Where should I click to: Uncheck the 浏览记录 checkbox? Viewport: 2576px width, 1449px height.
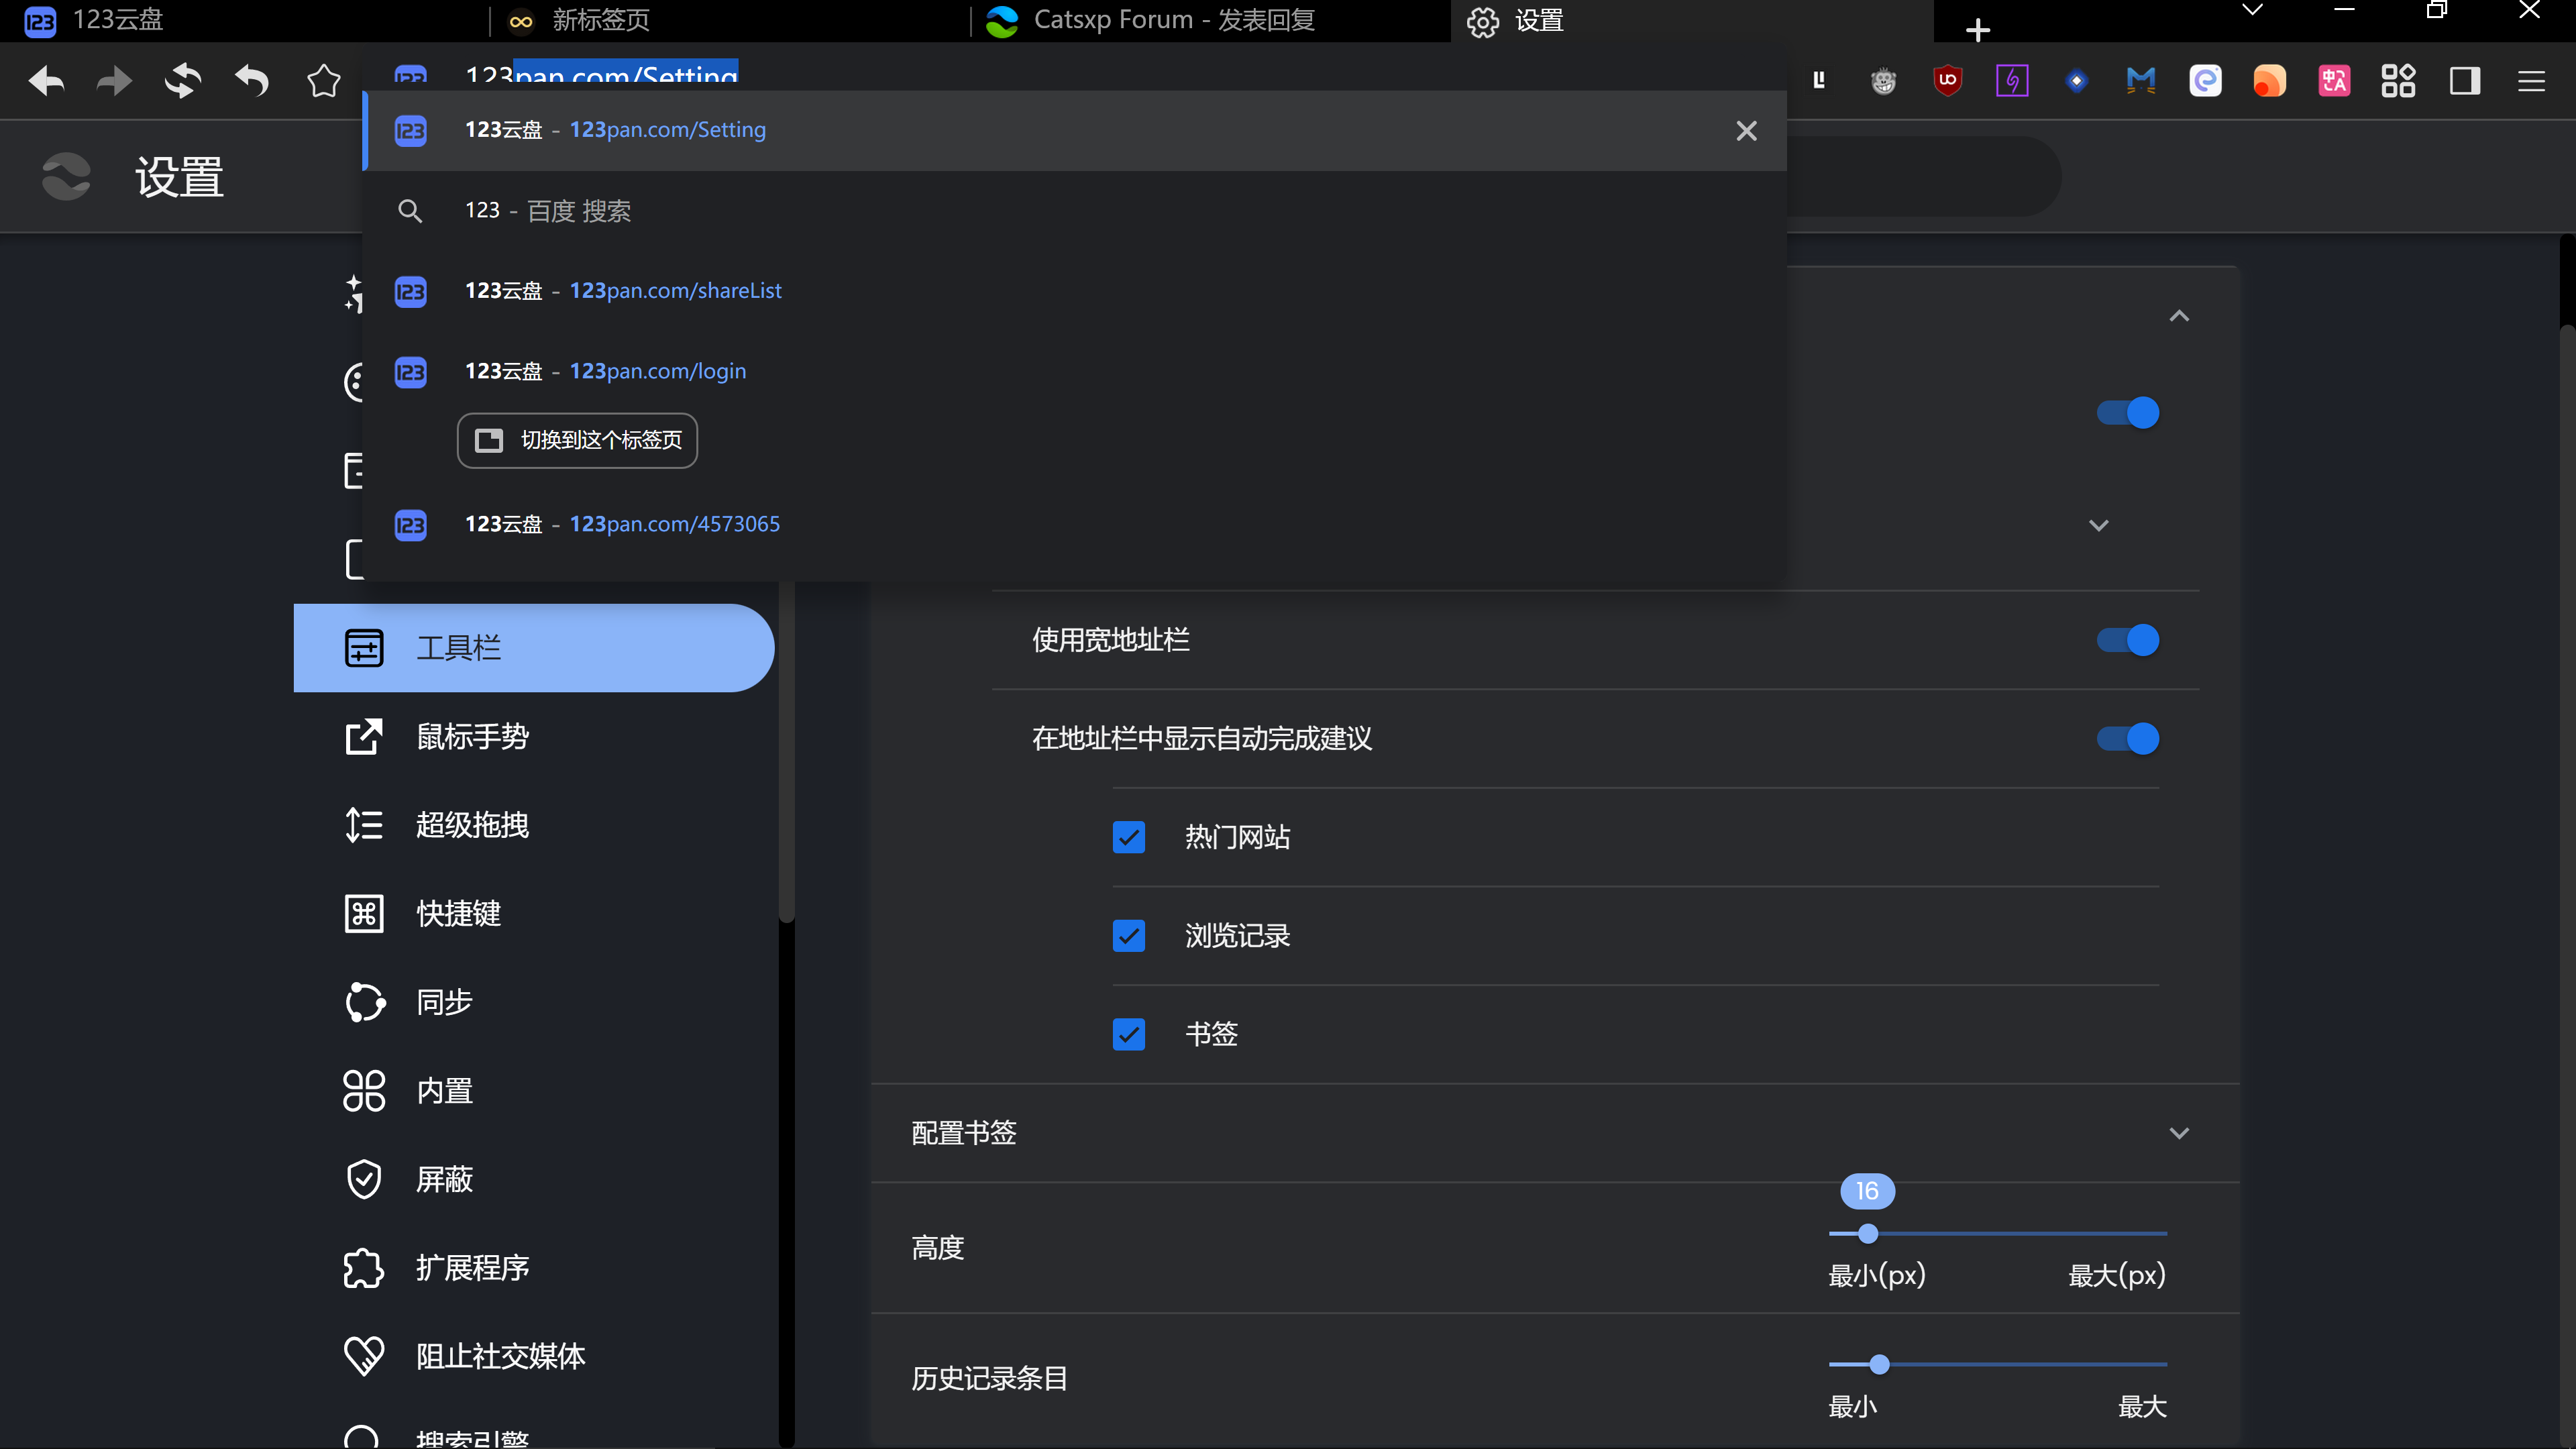coord(1129,936)
